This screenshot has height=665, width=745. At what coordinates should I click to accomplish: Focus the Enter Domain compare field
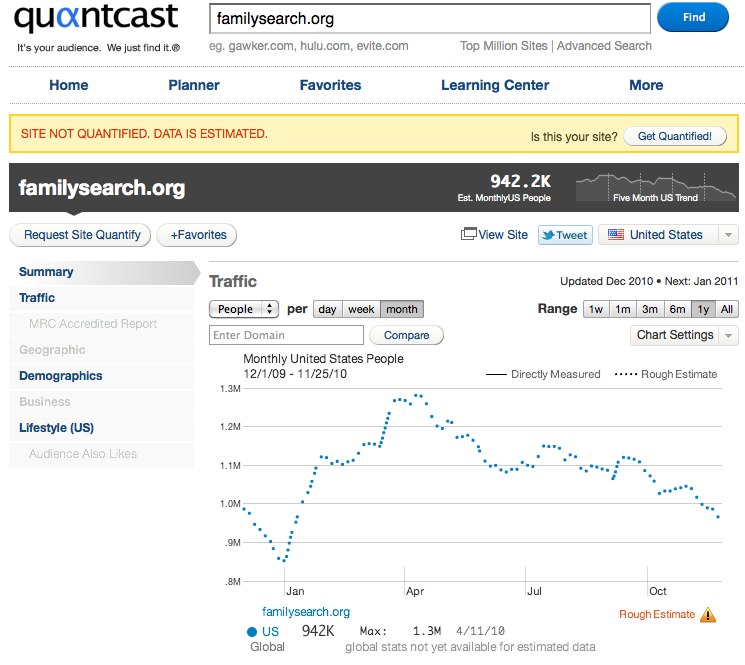point(286,335)
